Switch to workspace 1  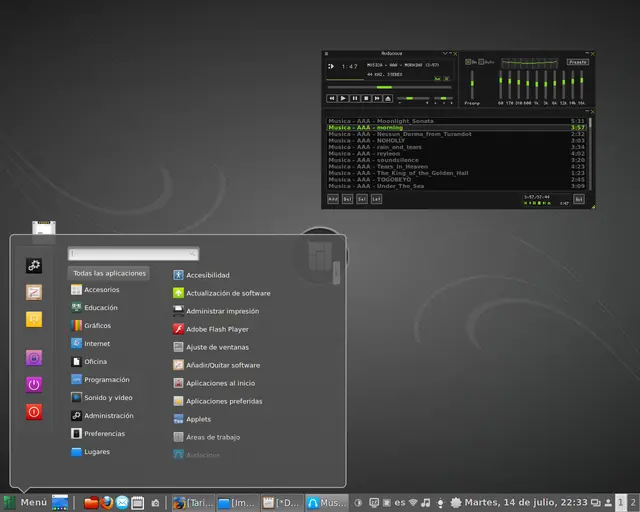point(620,503)
